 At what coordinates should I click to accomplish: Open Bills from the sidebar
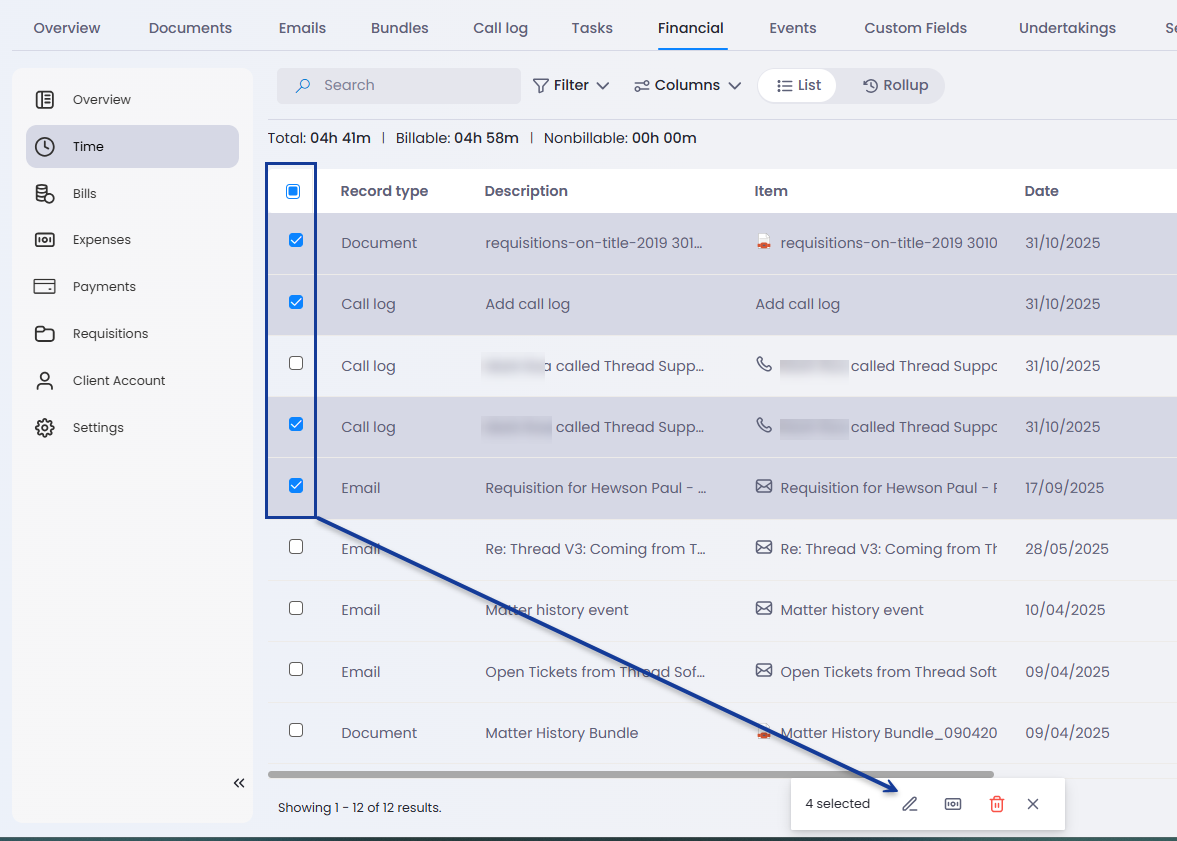click(x=85, y=193)
